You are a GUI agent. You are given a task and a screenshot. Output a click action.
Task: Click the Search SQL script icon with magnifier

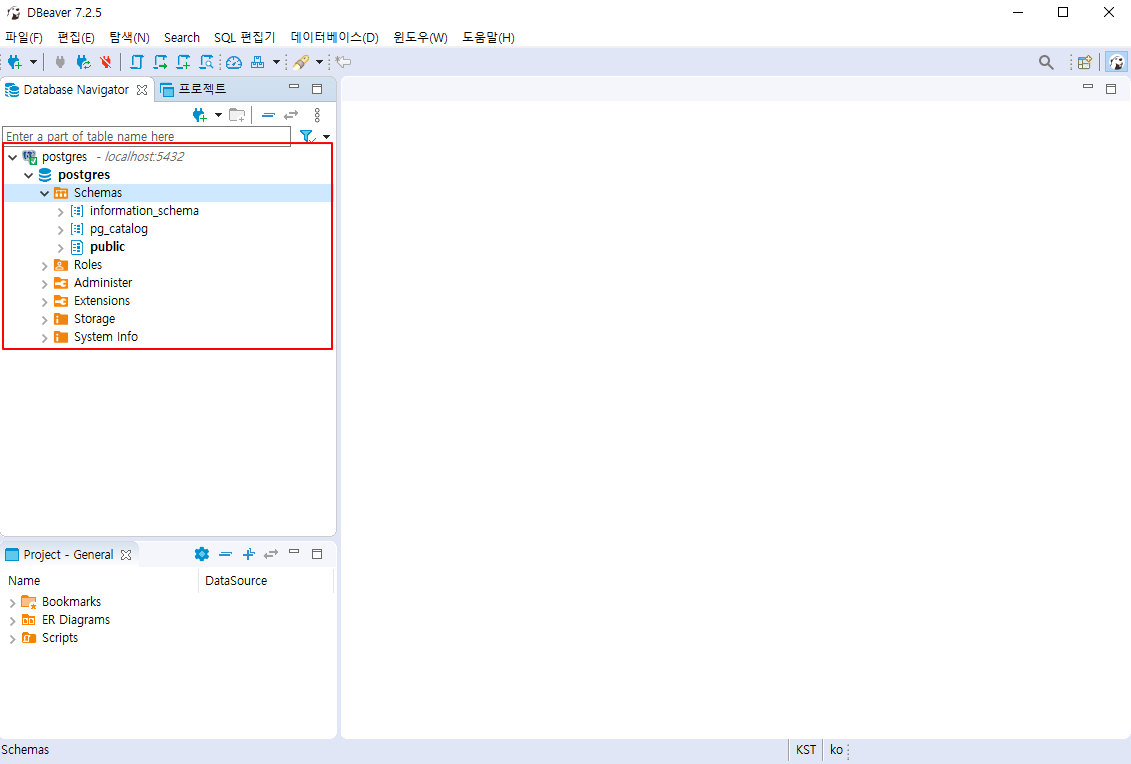(206, 62)
